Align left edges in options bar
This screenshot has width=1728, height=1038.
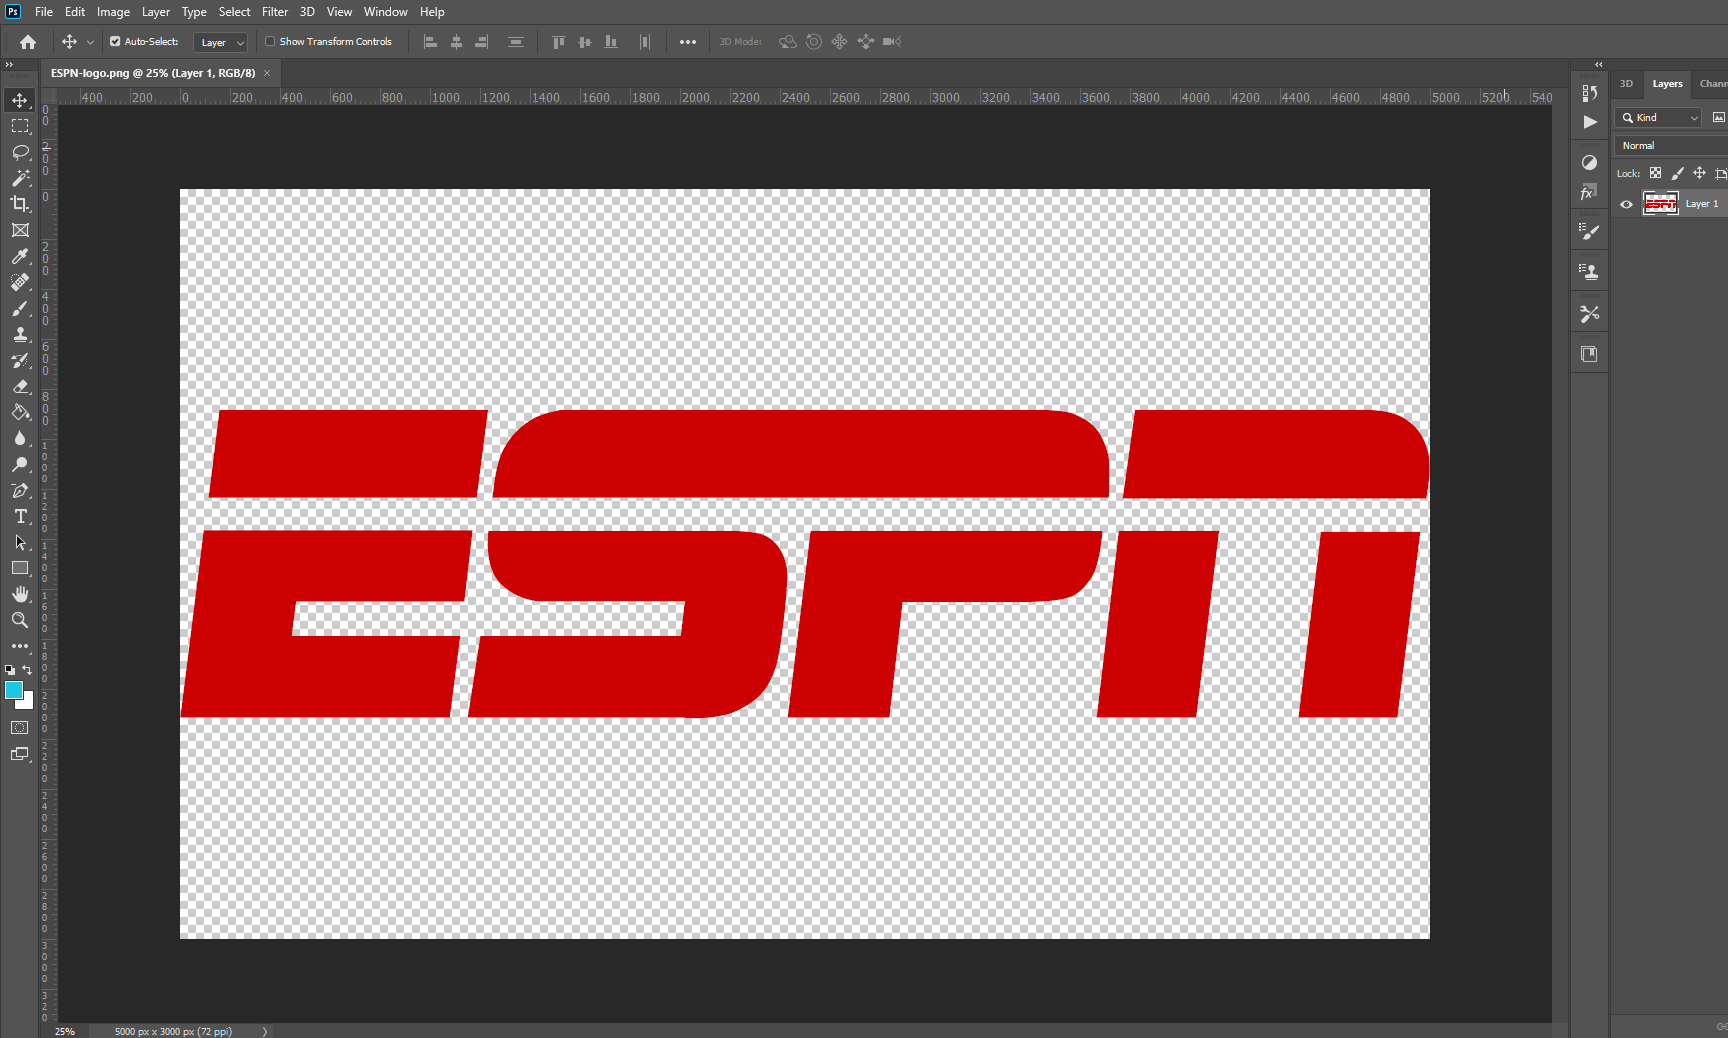coord(431,42)
